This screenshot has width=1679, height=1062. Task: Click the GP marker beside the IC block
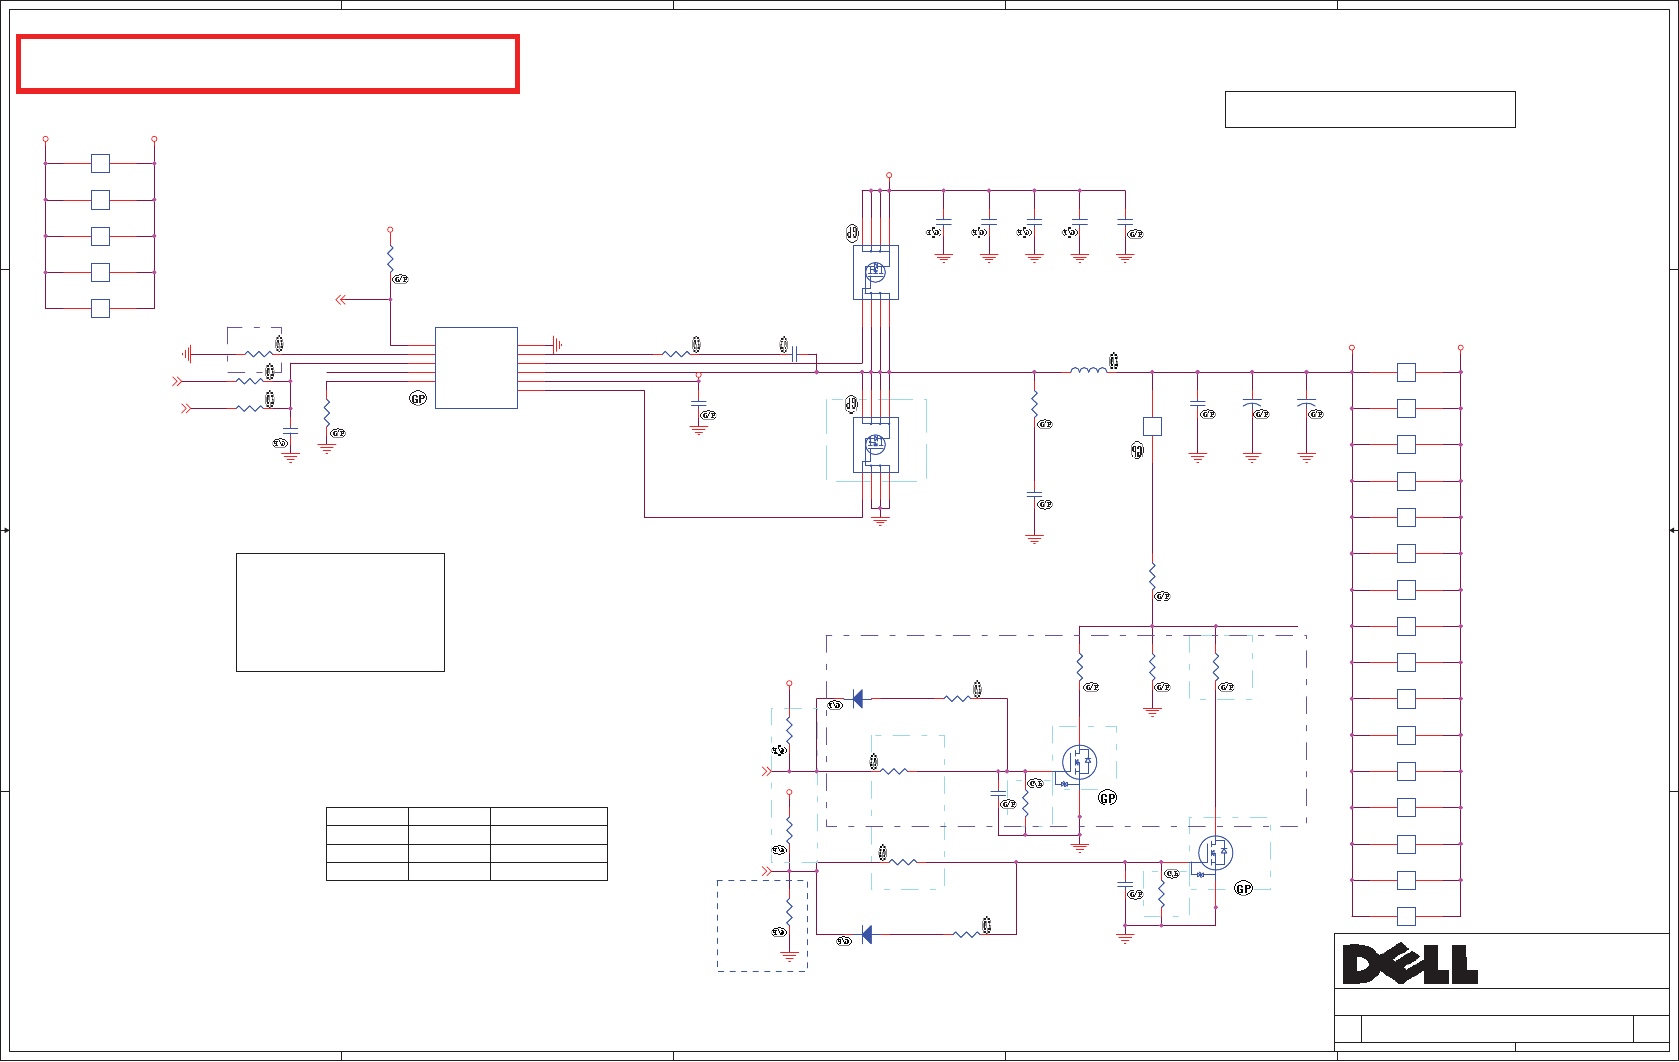click(418, 399)
